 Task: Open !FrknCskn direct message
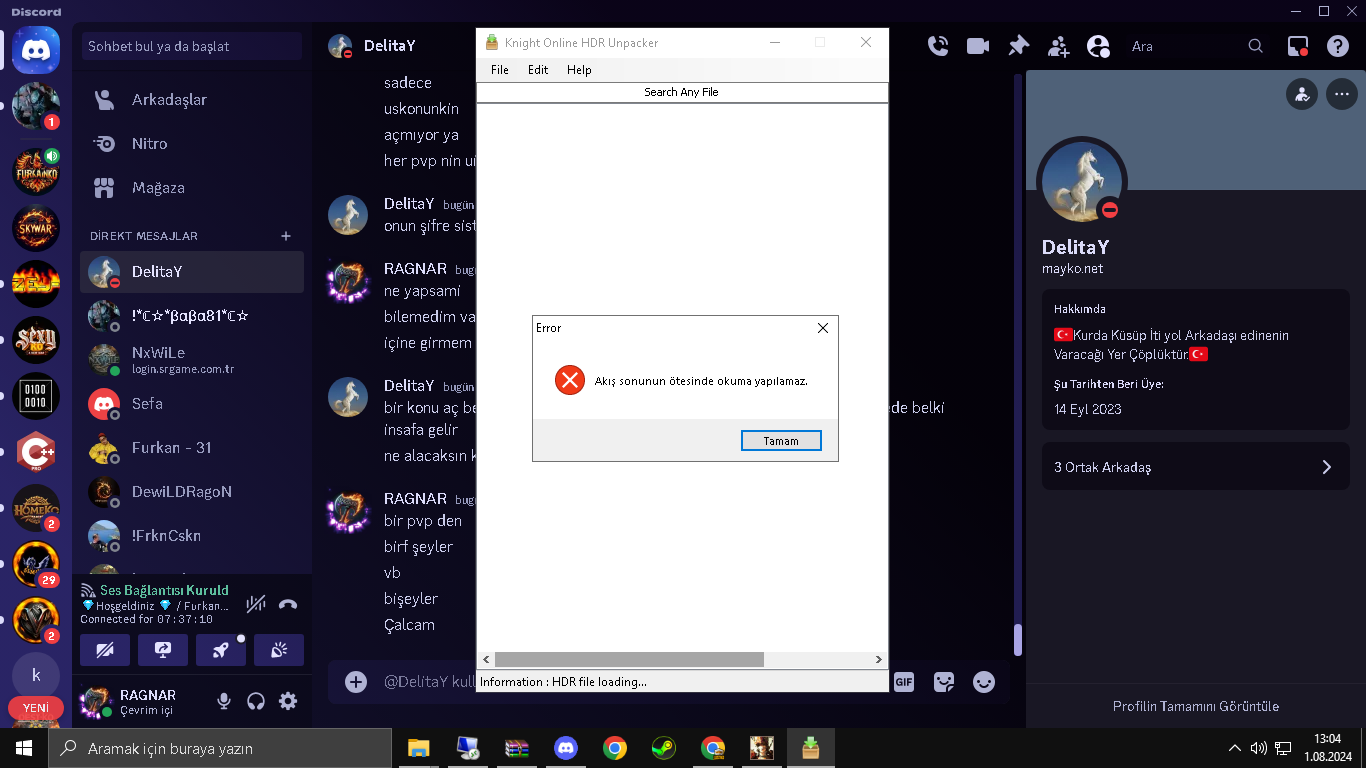[192, 536]
